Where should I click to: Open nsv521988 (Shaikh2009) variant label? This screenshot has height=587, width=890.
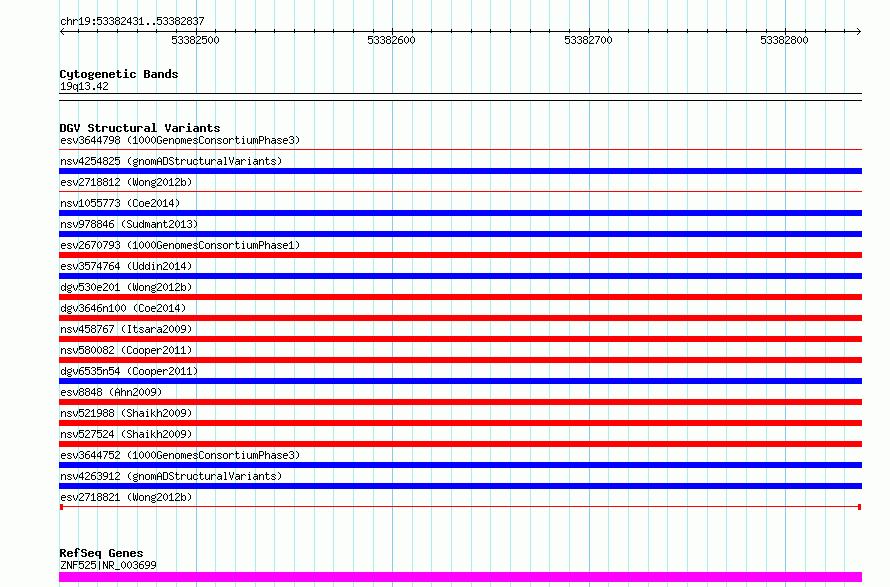pyautogui.click(x=126, y=413)
